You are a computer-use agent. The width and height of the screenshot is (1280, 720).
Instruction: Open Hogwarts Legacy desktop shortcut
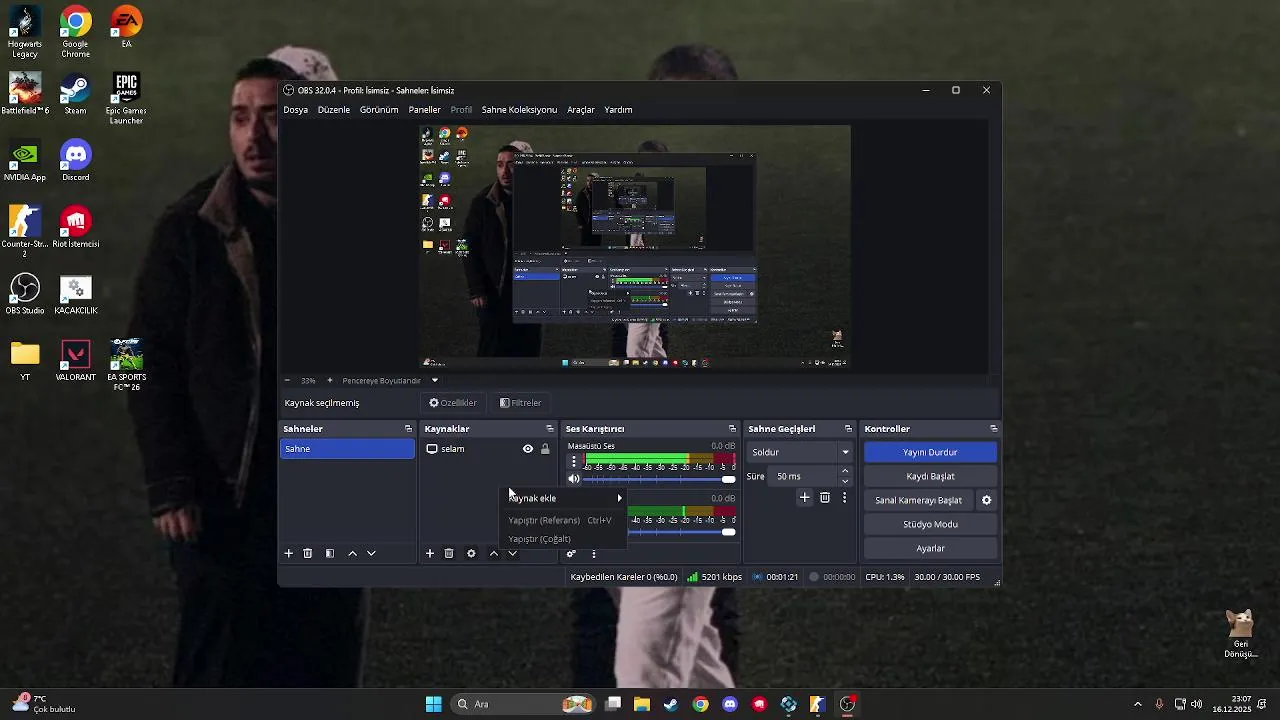[25, 33]
